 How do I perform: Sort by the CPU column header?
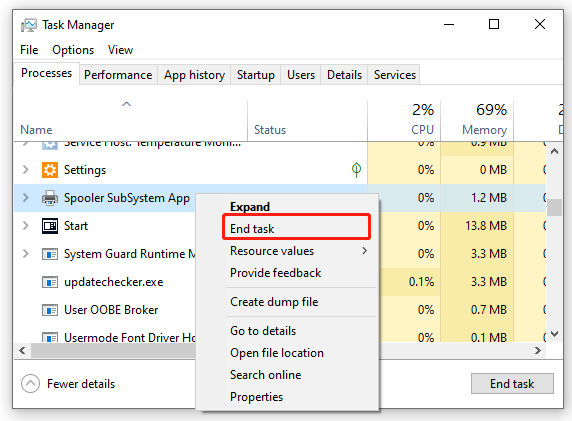click(404, 120)
